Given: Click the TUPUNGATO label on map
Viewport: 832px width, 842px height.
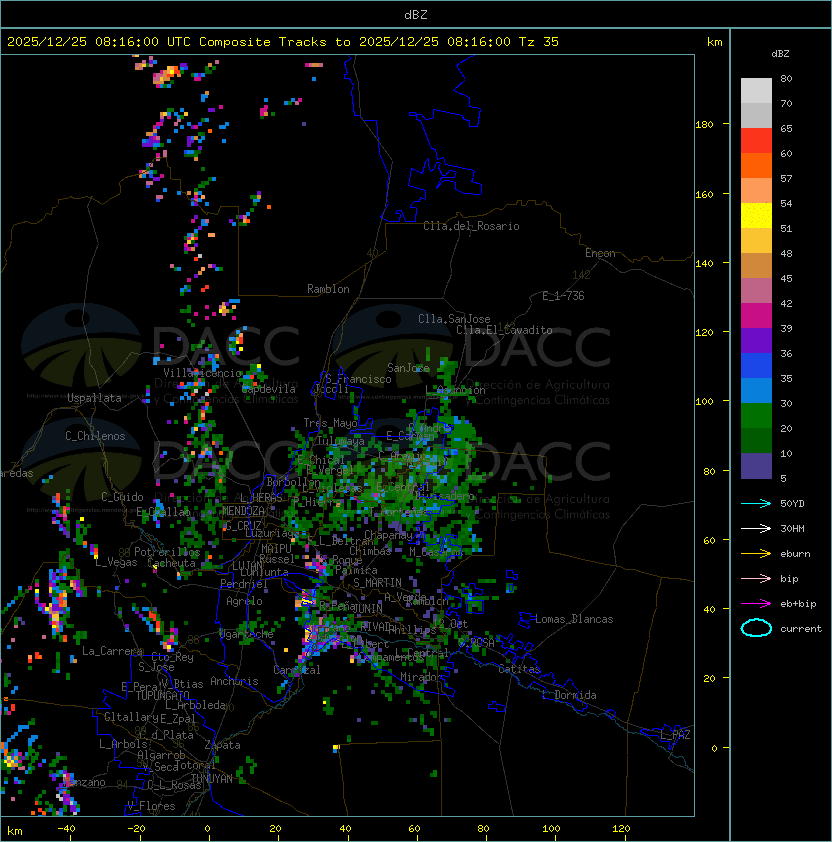Looking at the screenshot, I should (x=163, y=695).
